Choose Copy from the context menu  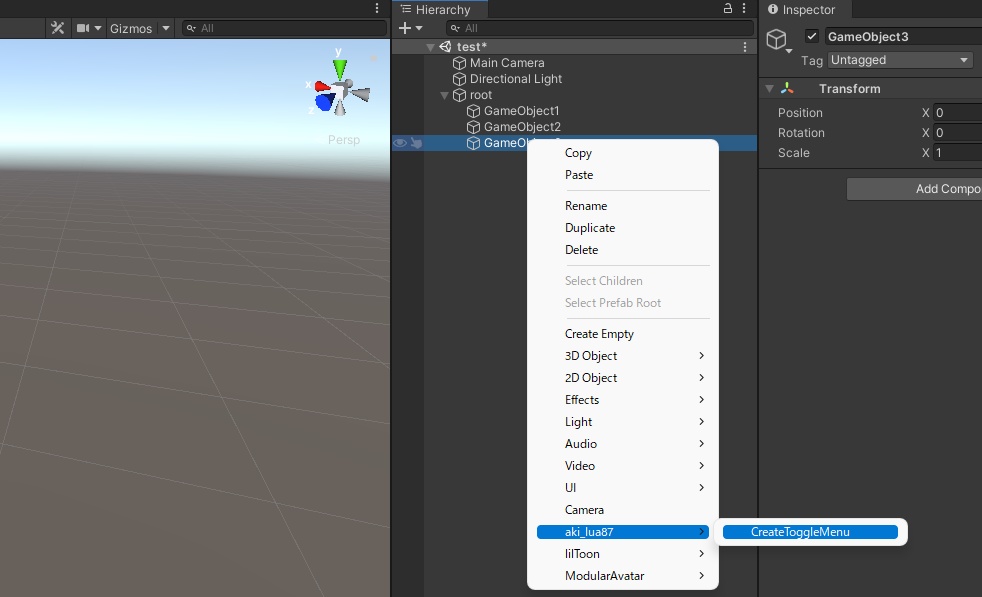click(x=623, y=153)
